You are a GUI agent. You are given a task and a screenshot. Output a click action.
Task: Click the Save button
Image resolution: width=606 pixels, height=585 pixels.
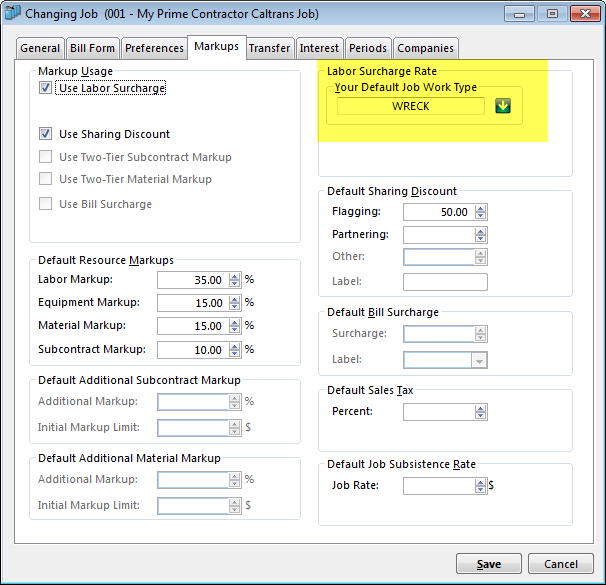pos(488,564)
